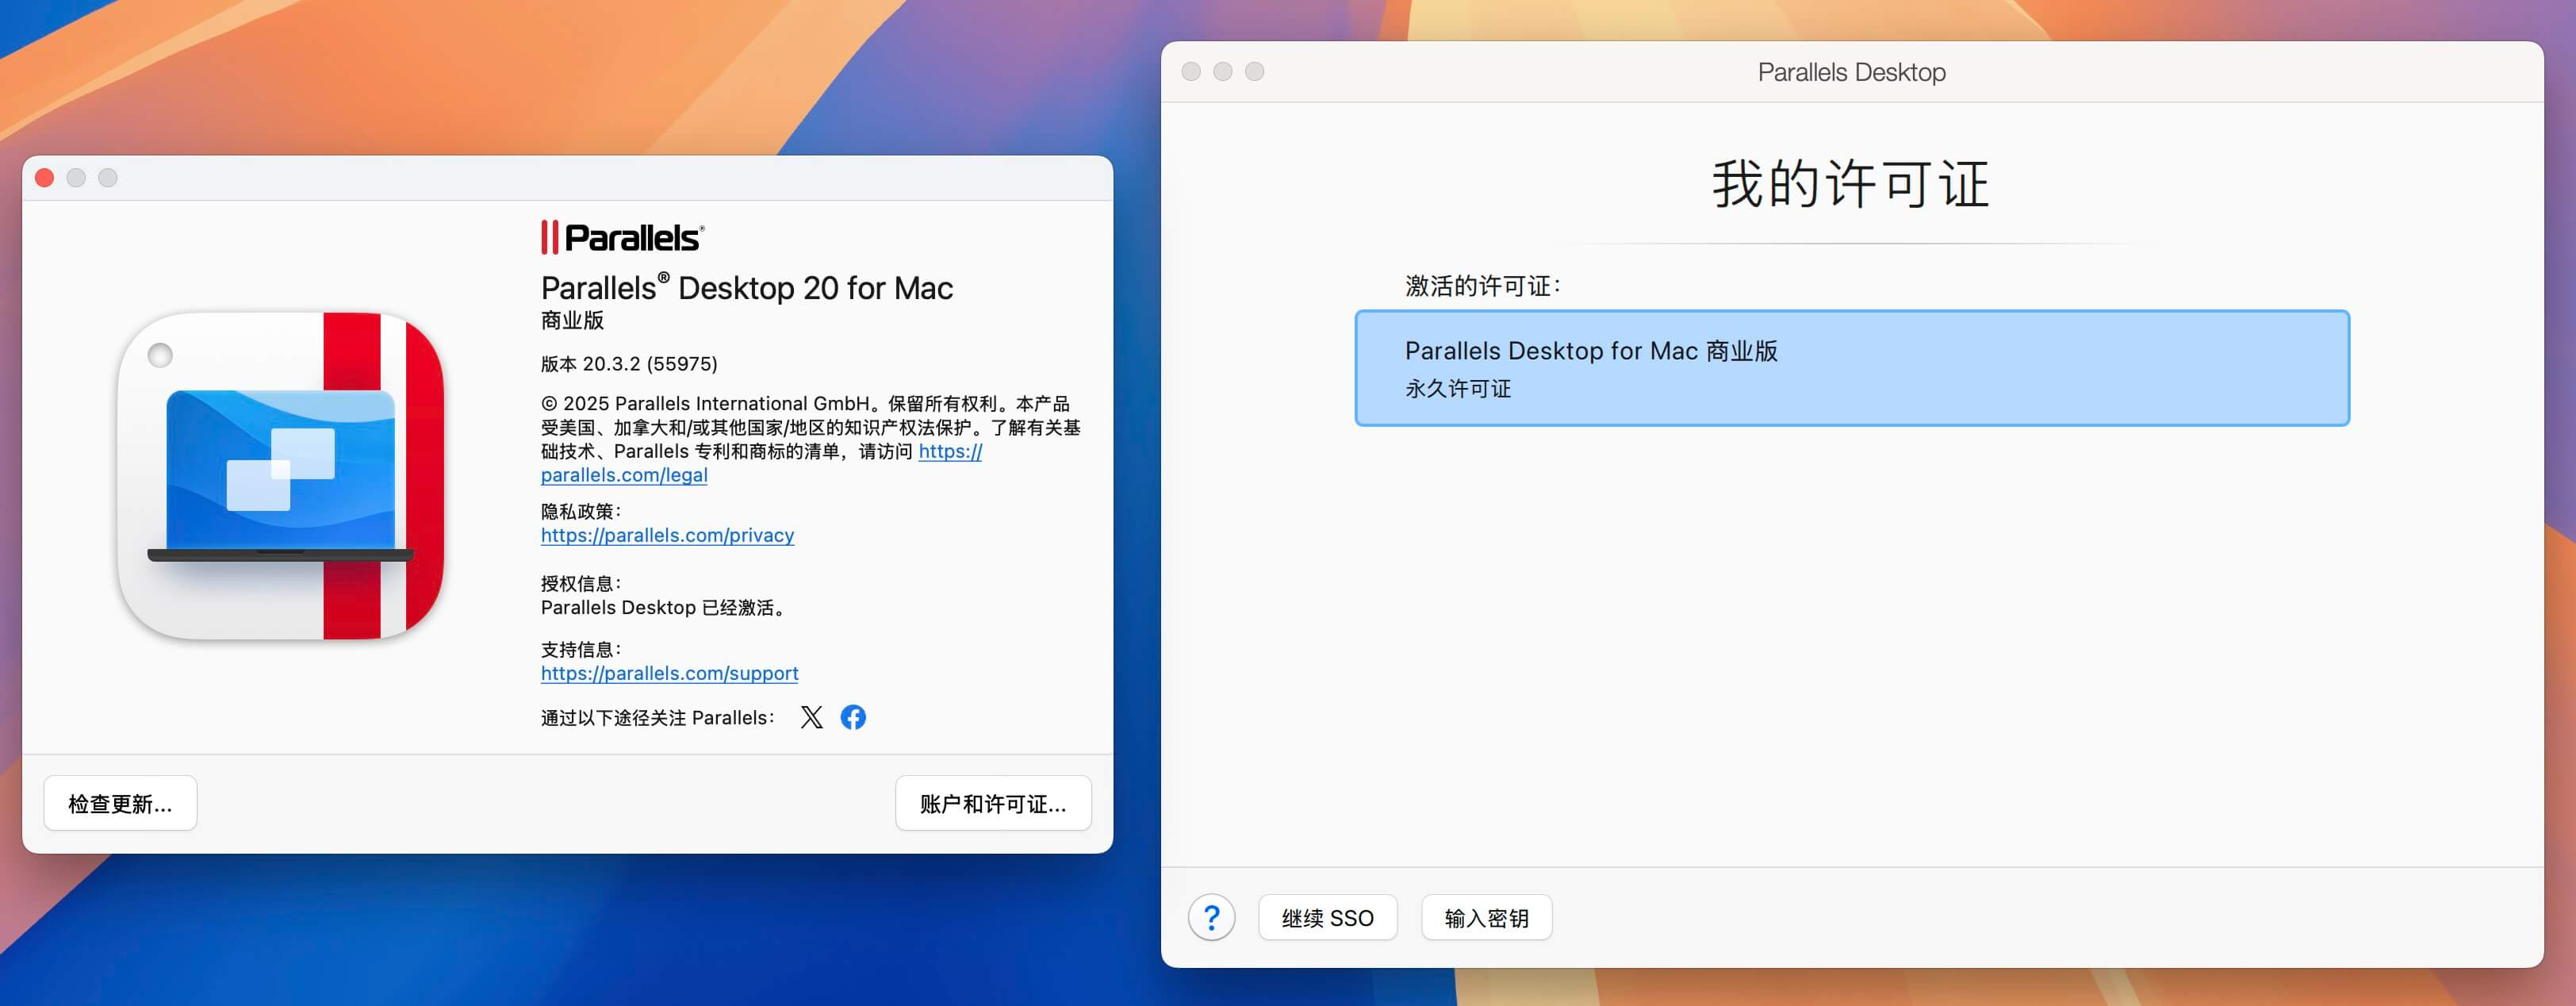Image resolution: width=2576 pixels, height=1006 pixels.
Task: Click the 版本 20.3.2 (55975) text
Action: (x=629, y=364)
